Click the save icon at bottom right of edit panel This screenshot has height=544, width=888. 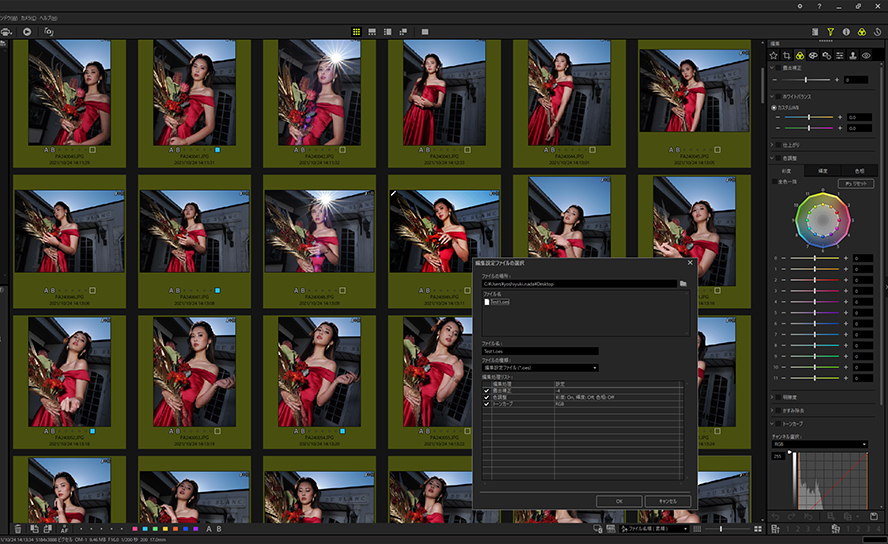pos(874,516)
